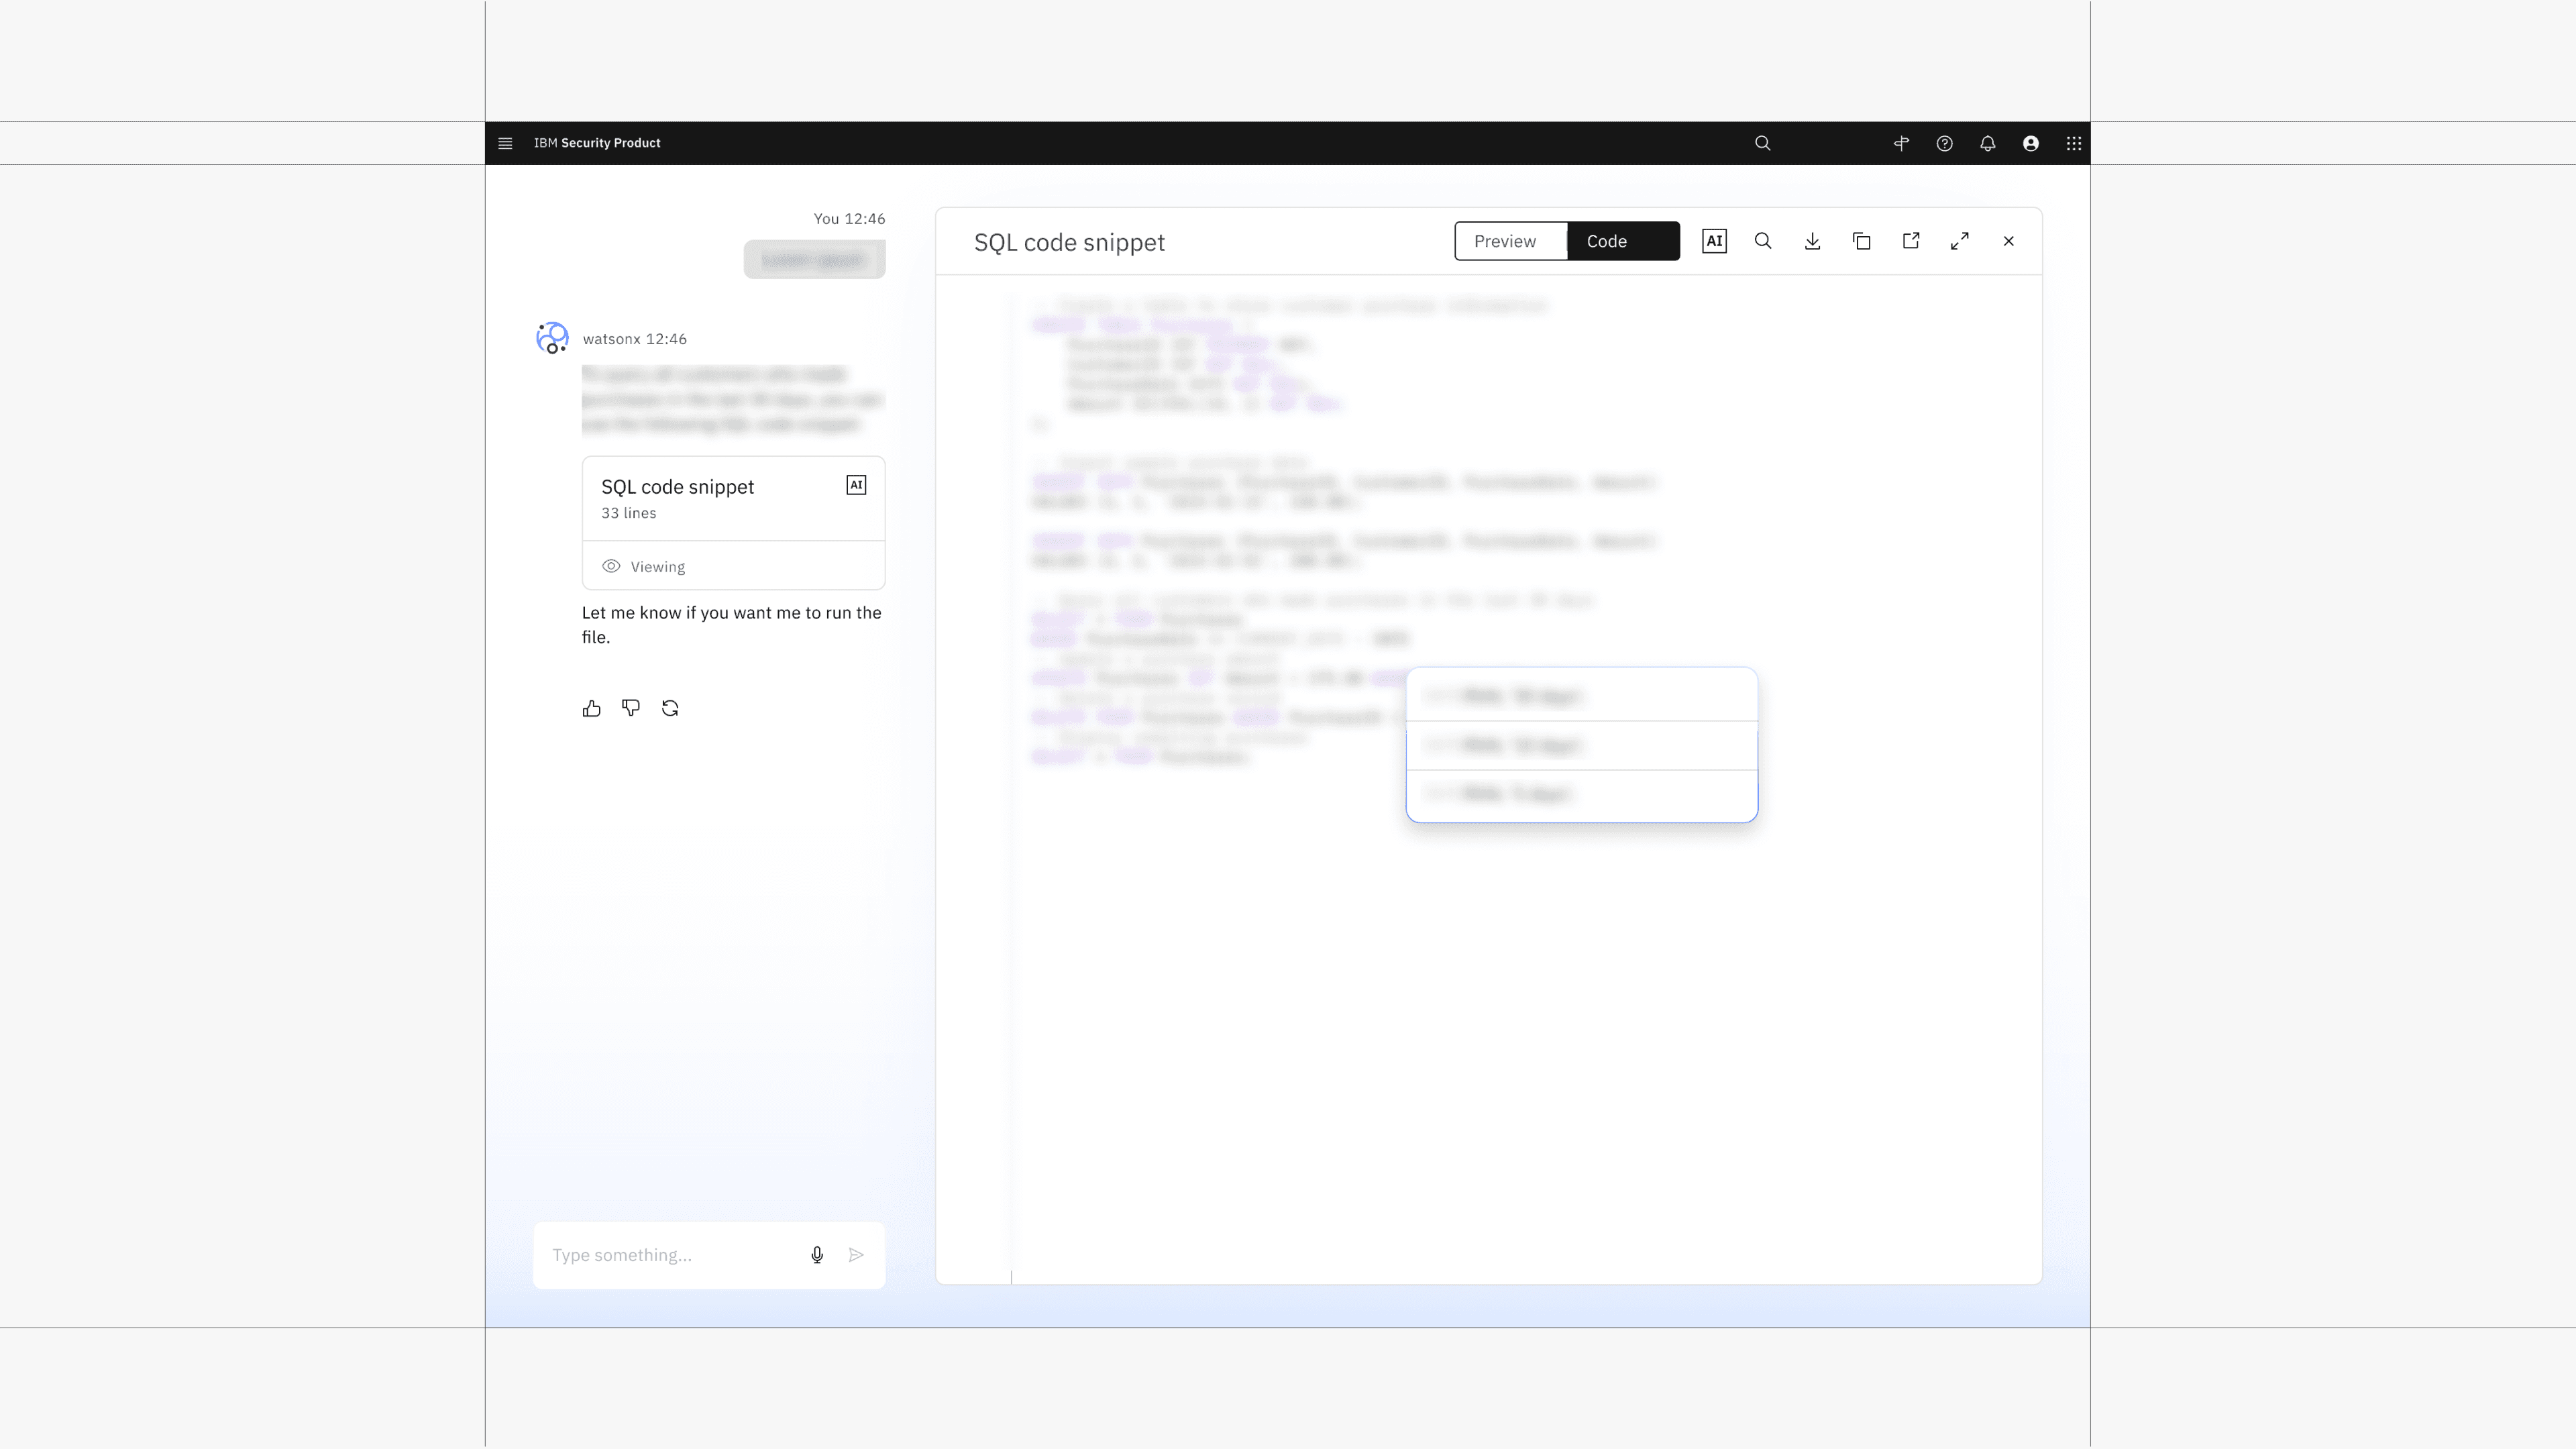Click the AI label in snippet panel header
2576x1449 pixels.
[1714, 241]
